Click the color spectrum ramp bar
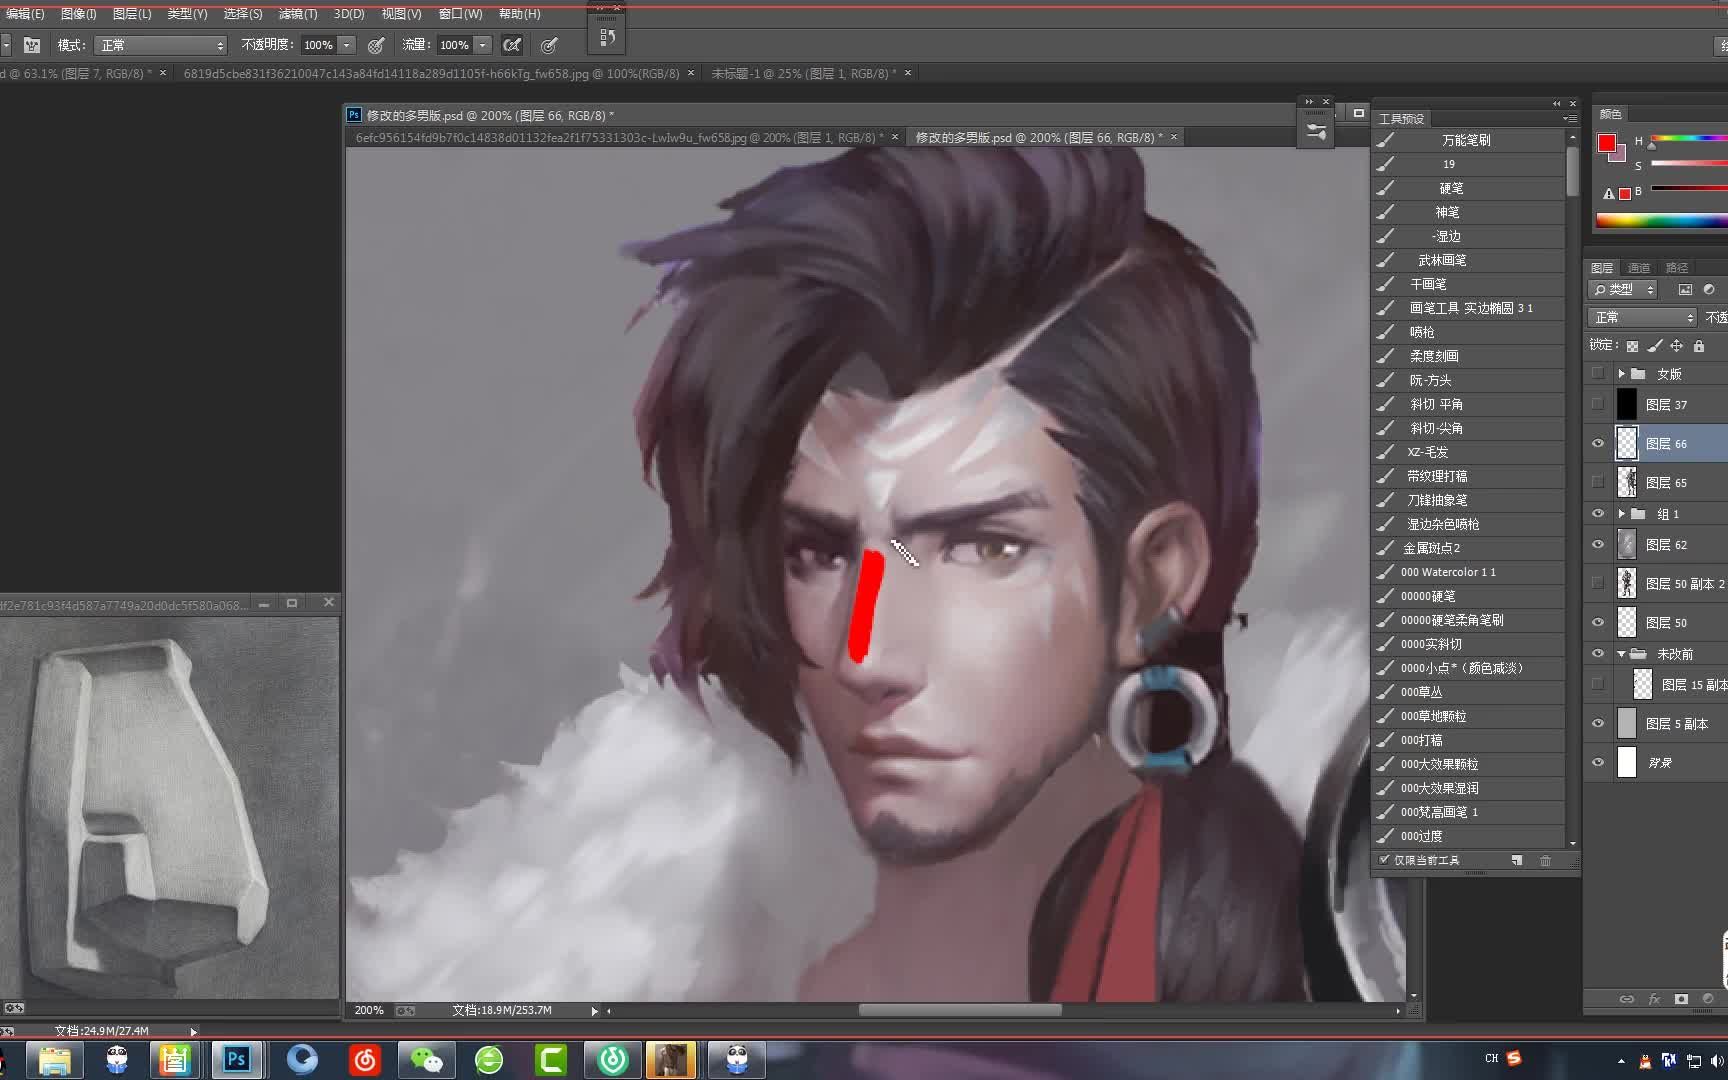The height and width of the screenshot is (1080, 1728). click(x=1661, y=221)
